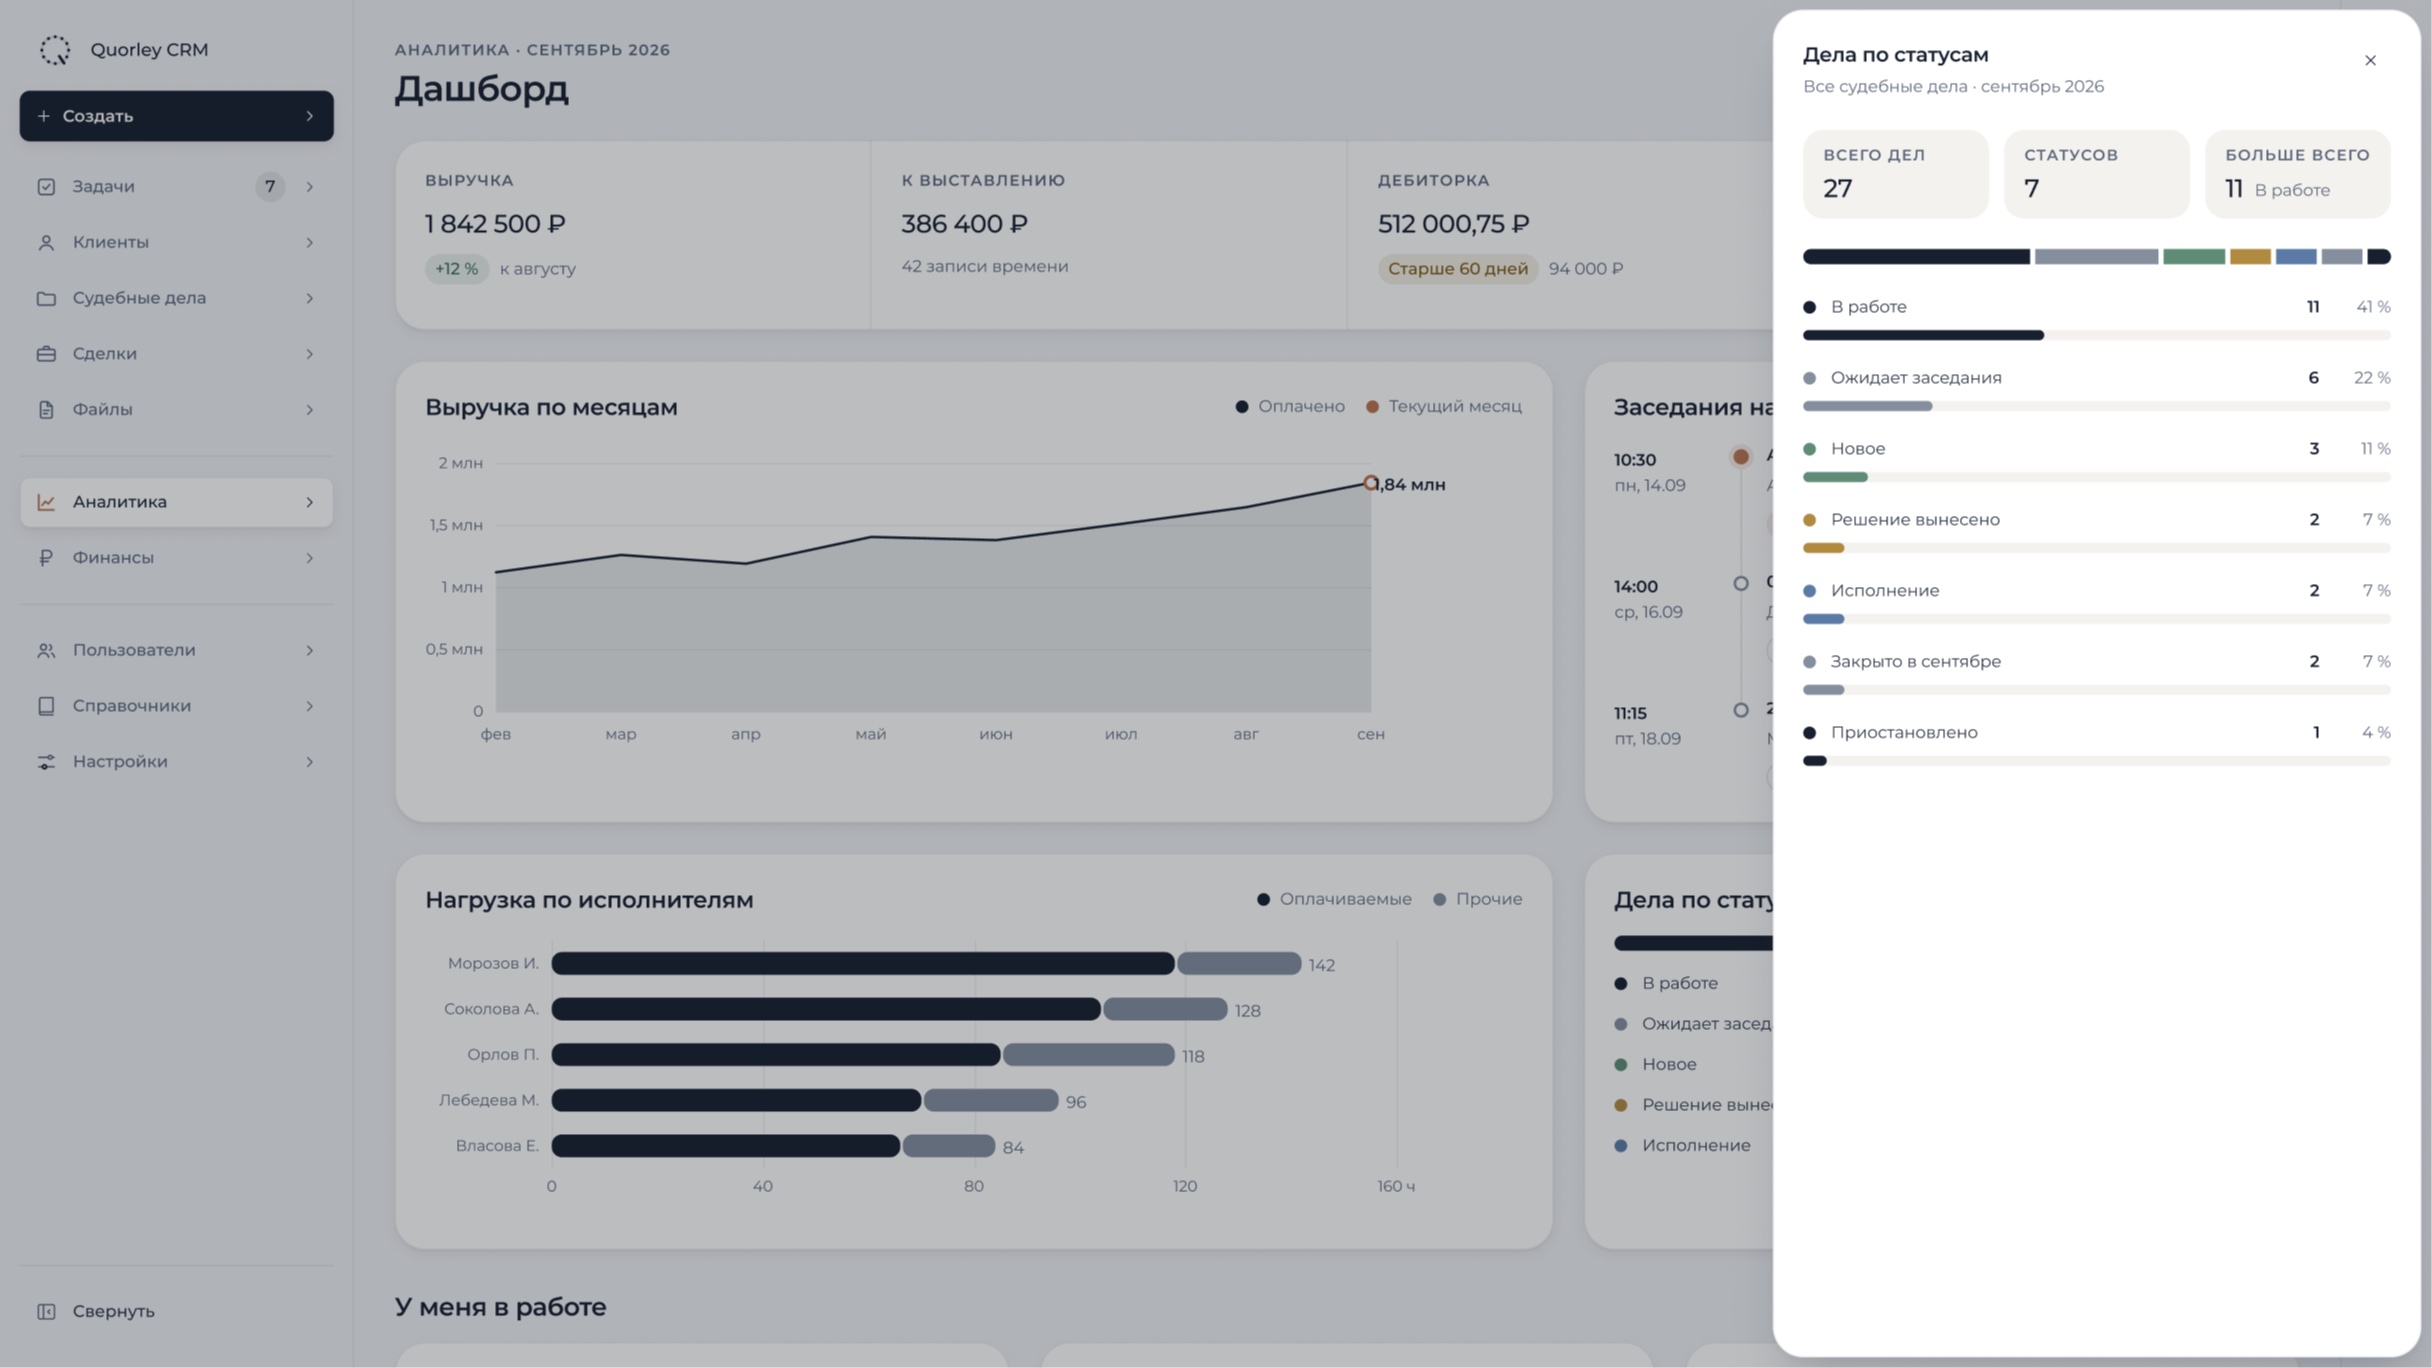Click the plus icon on Создать
This screenshot has width=2432, height=1368.
point(43,116)
